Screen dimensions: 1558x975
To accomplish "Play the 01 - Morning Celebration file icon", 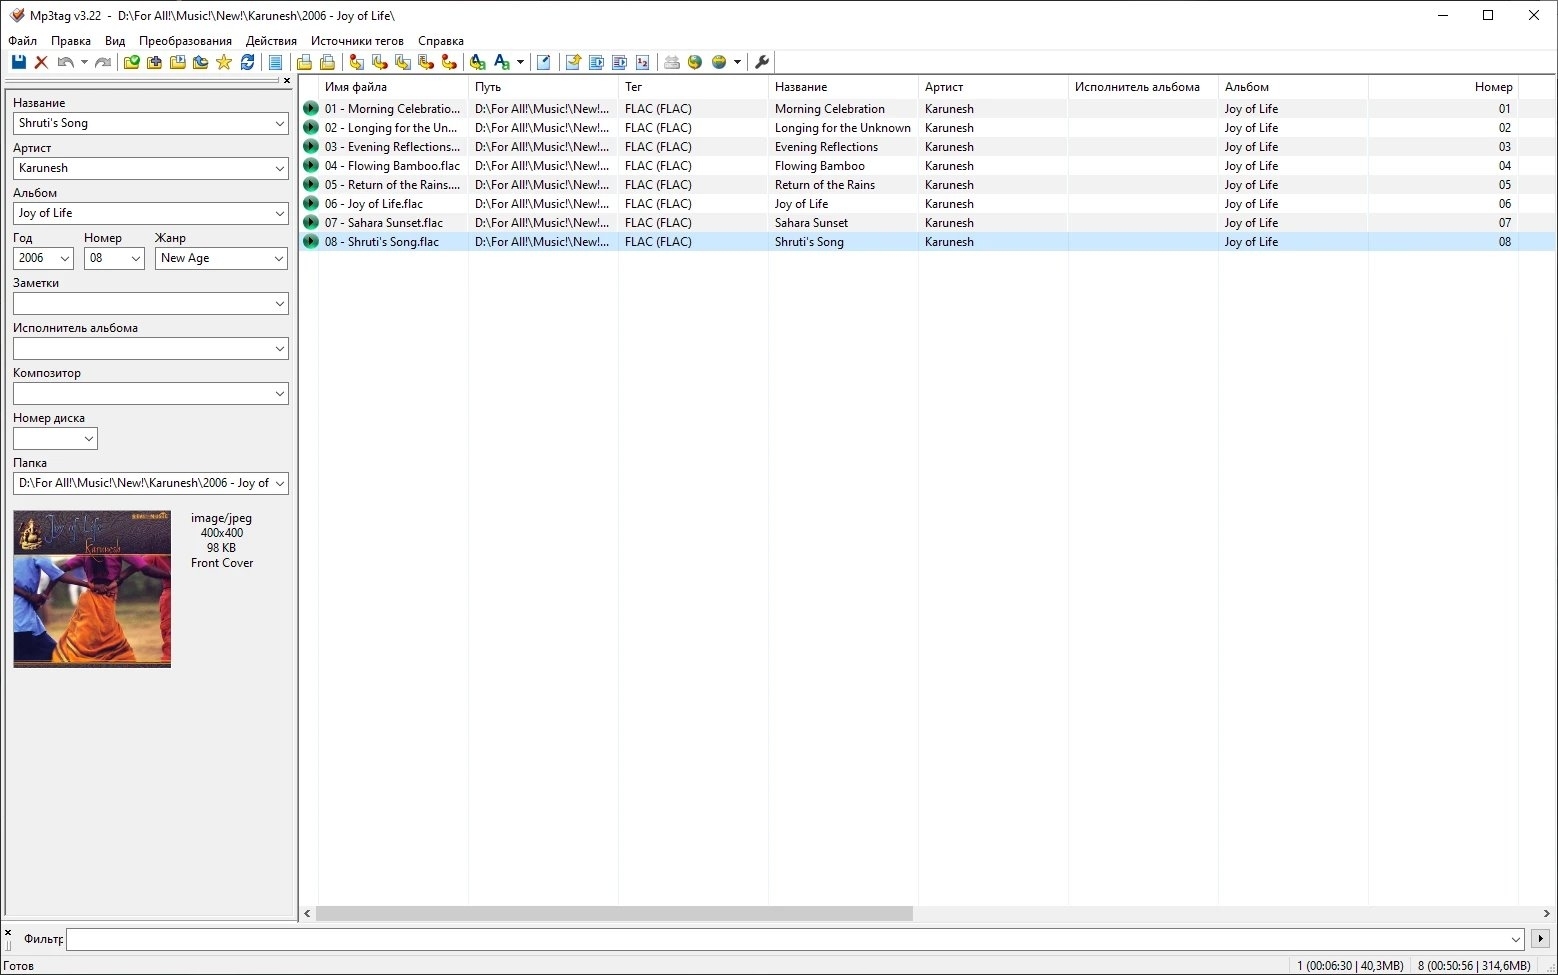I will pyautogui.click(x=310, y=109).
